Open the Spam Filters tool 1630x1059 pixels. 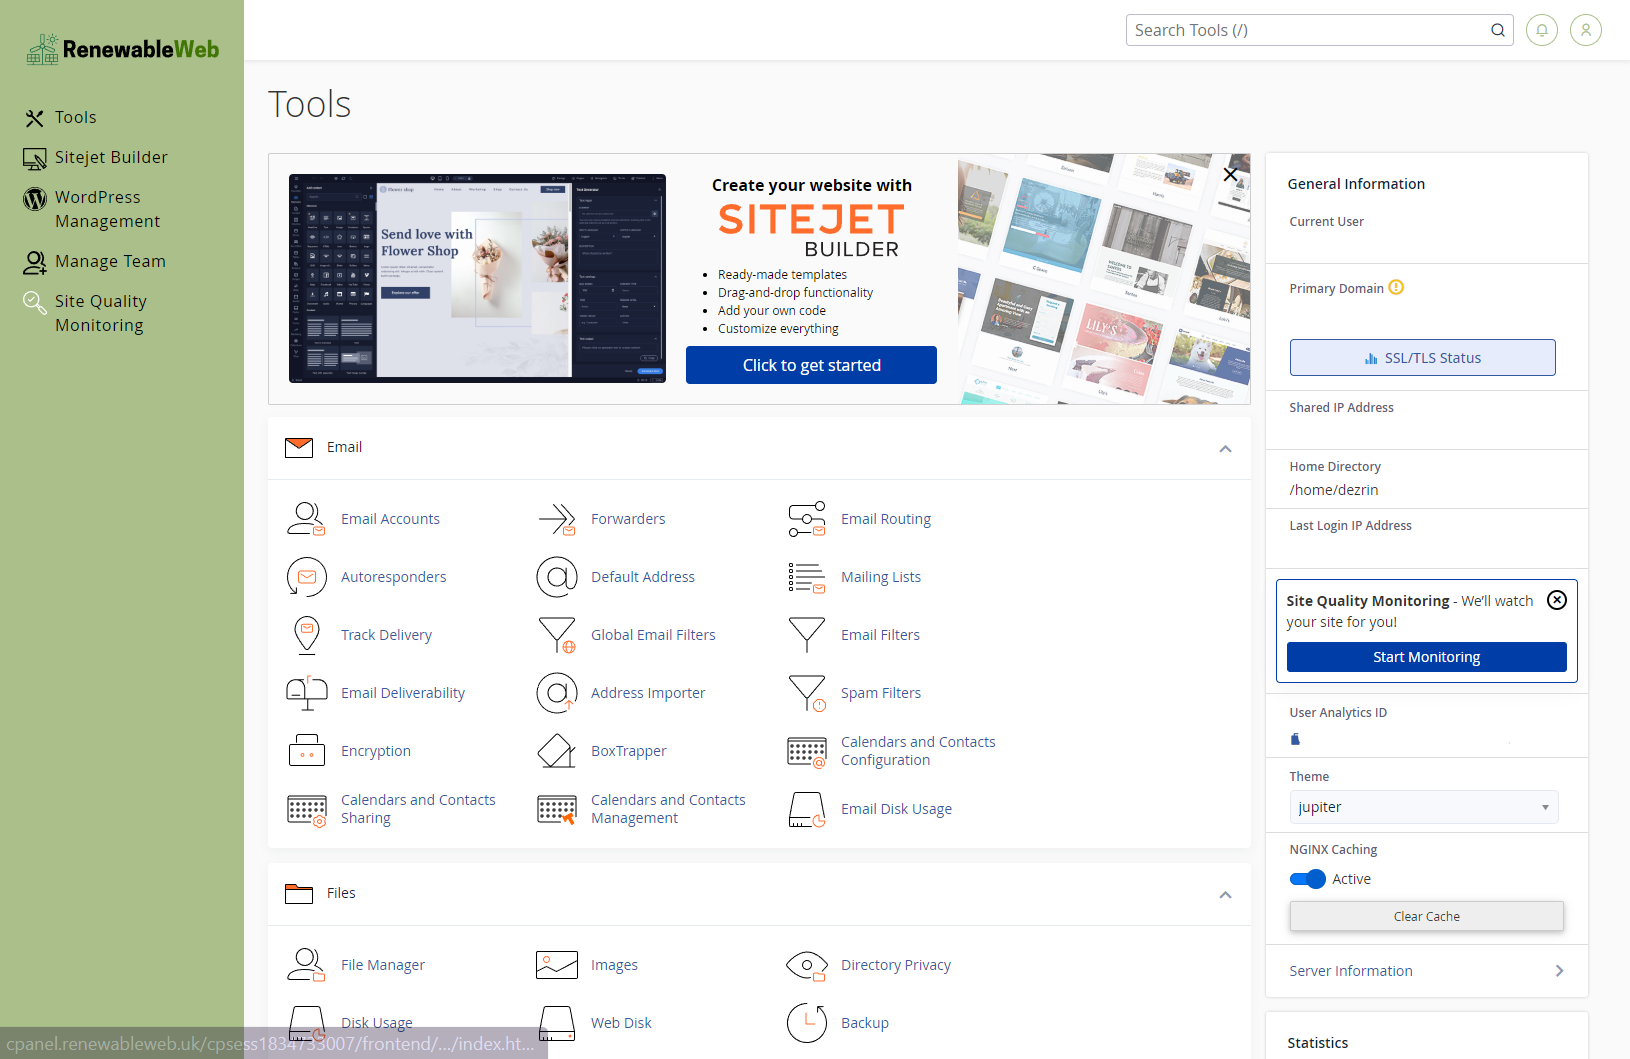click(x=881, y=692)
